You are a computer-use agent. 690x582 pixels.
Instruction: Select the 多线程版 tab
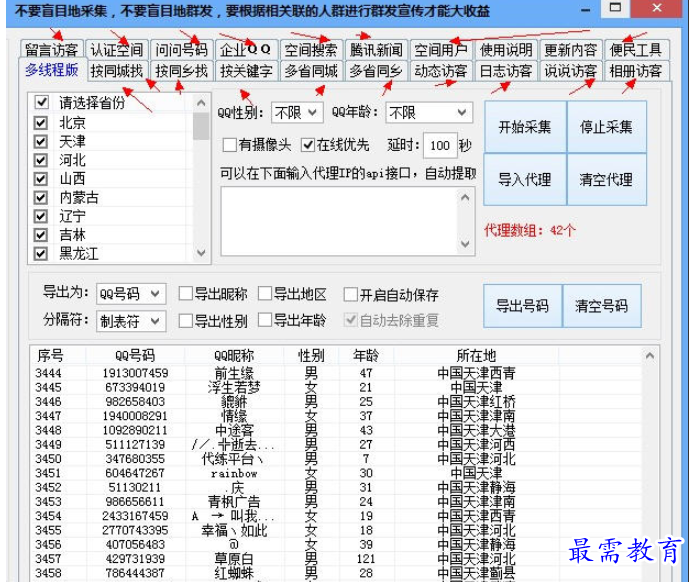pos(51,70)
